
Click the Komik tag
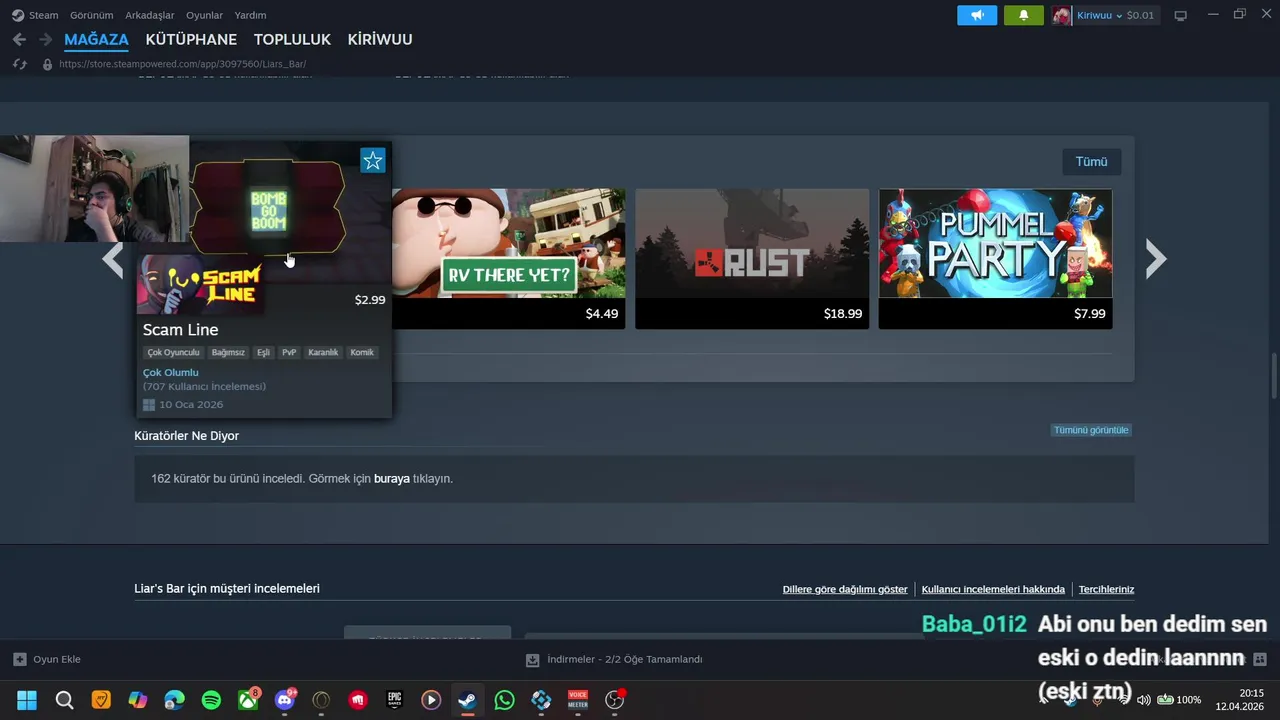point(362,353)
